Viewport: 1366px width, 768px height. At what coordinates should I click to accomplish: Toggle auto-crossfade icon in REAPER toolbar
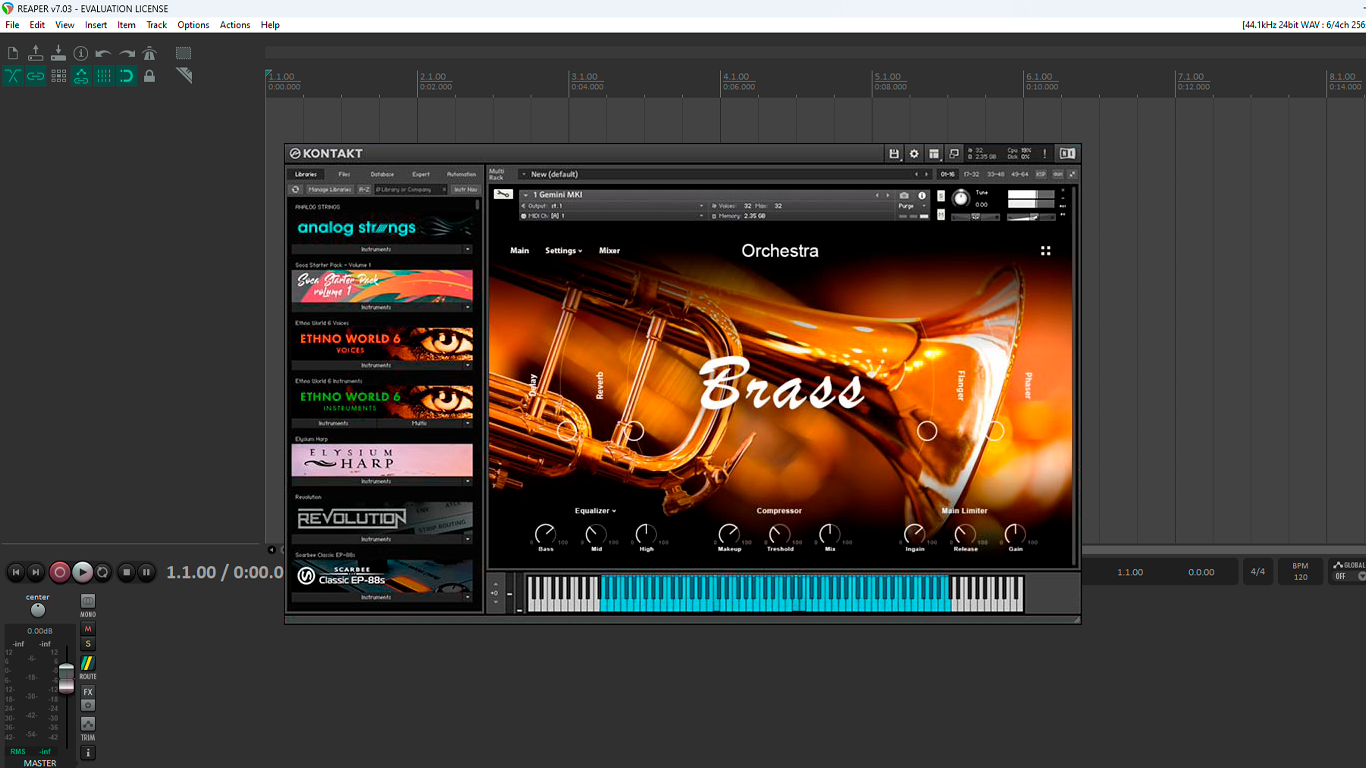click(x=13, y=76)
